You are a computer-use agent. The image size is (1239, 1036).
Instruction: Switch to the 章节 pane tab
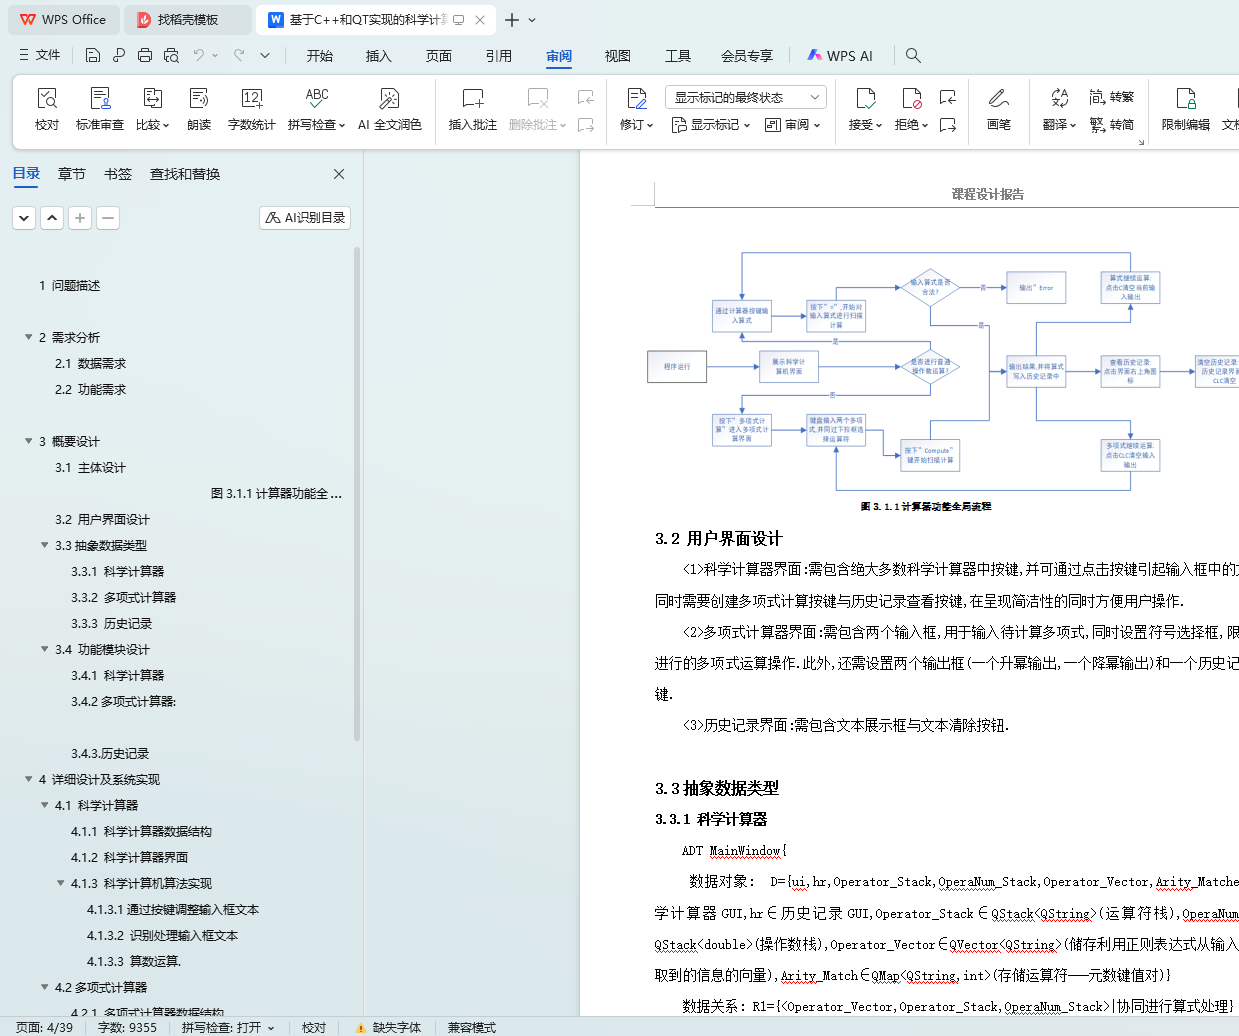[72, 174]
